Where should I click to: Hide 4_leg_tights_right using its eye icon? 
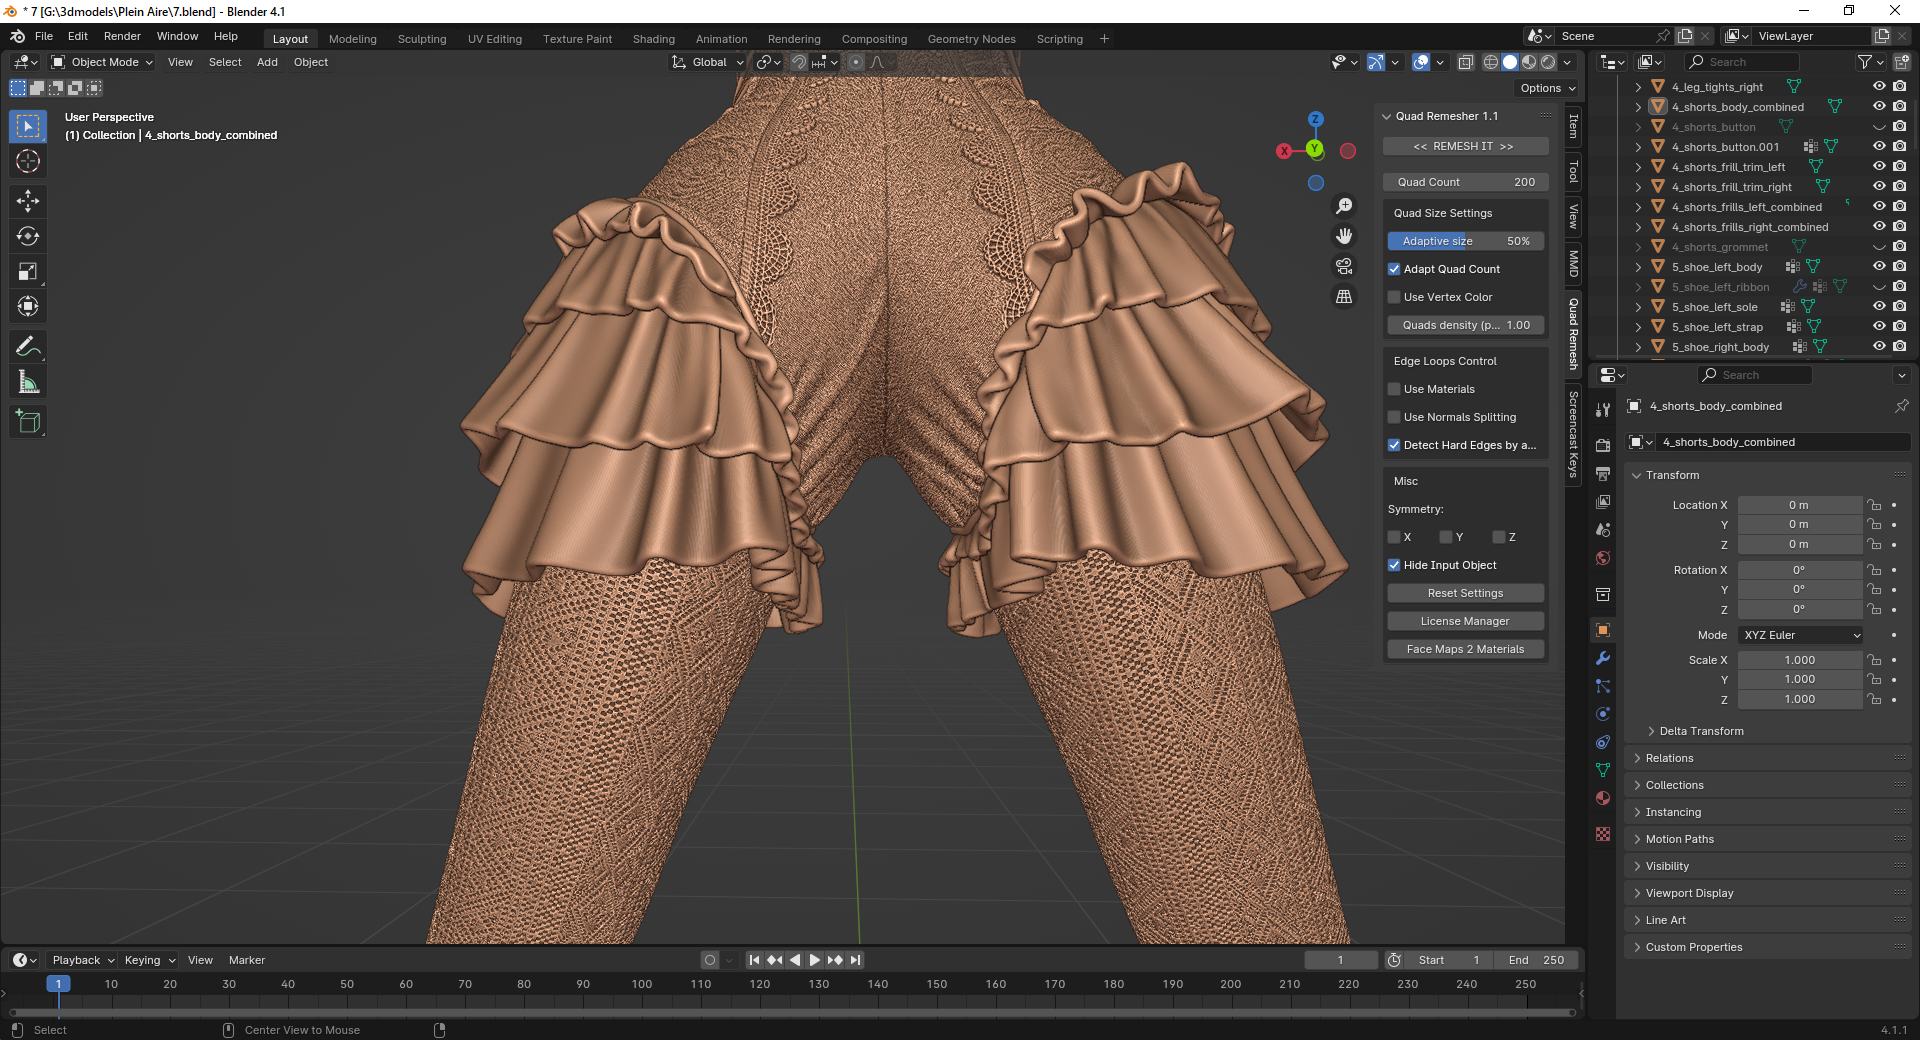point(1879,87)
